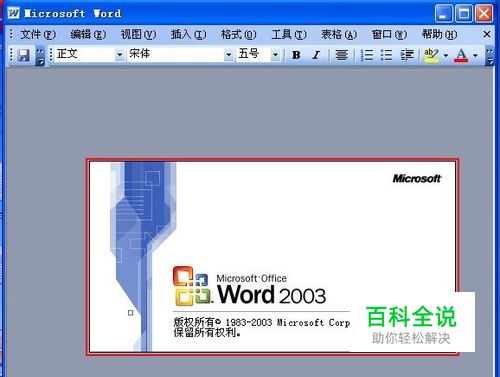Viewport: 500px width, 377px height.
Task: Open the 窗口(W) menu
Action: click(x=389, y=34)
